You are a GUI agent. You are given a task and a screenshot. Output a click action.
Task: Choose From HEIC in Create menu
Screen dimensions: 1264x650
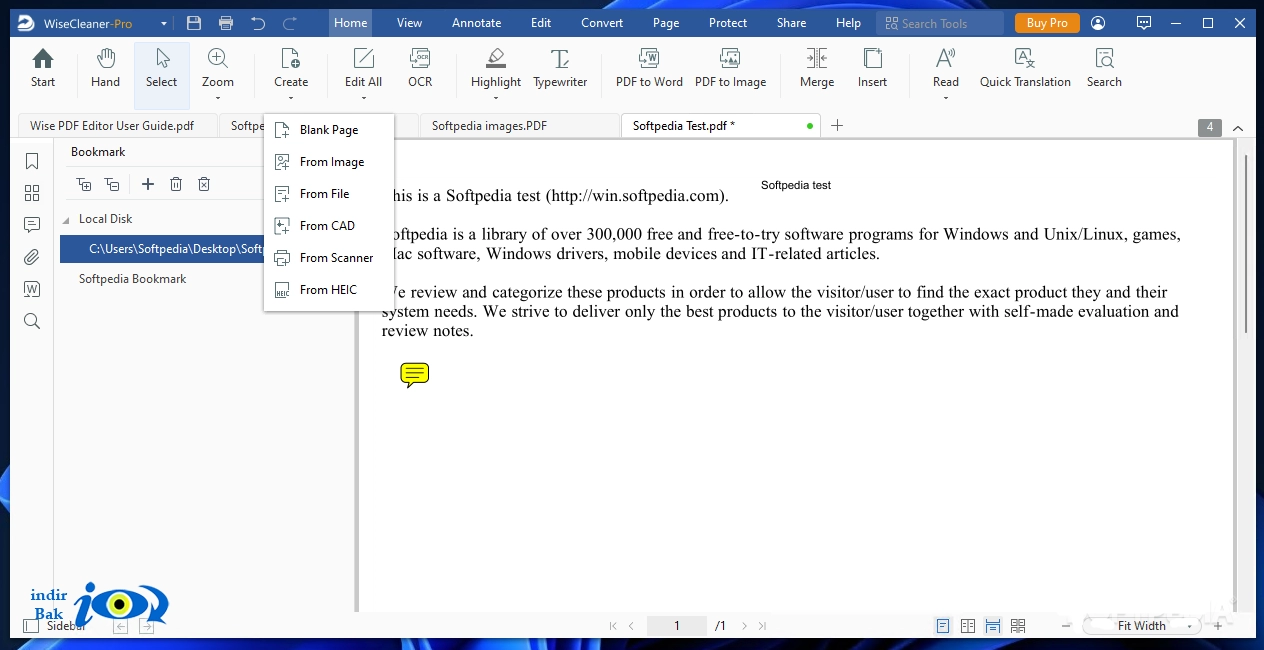329,290
